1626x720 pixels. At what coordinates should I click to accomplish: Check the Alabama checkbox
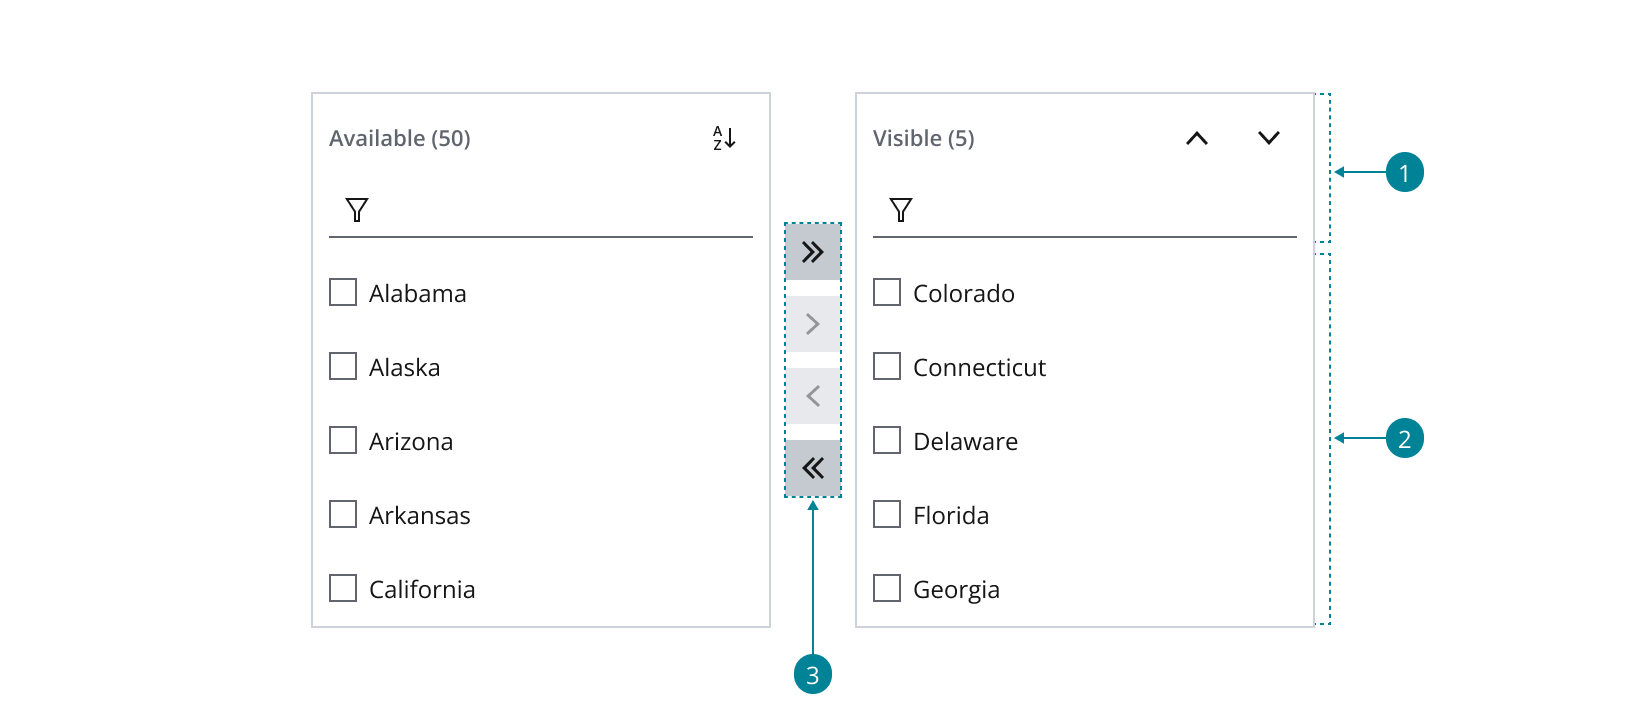(x=343, y=292)
